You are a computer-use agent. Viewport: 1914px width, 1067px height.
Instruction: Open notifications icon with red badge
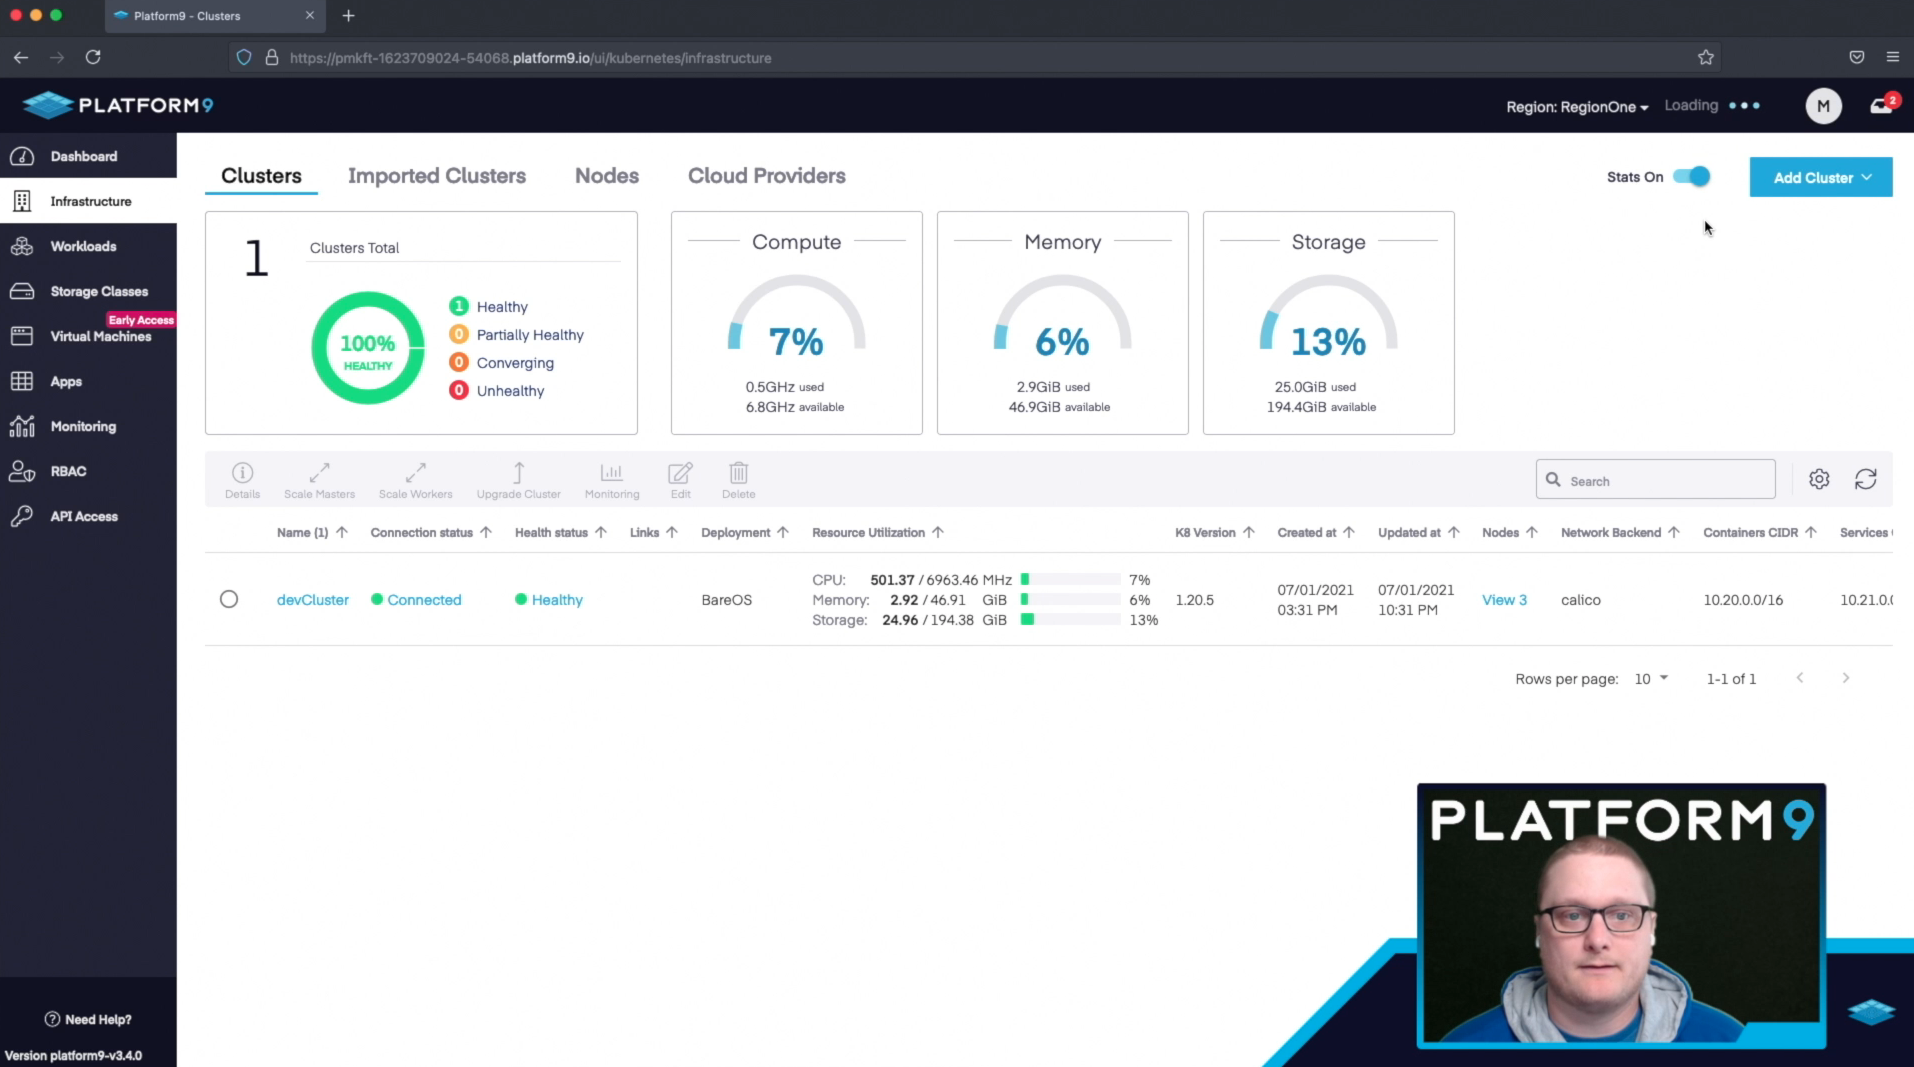pyautogui.click(x=1883, y=104)
